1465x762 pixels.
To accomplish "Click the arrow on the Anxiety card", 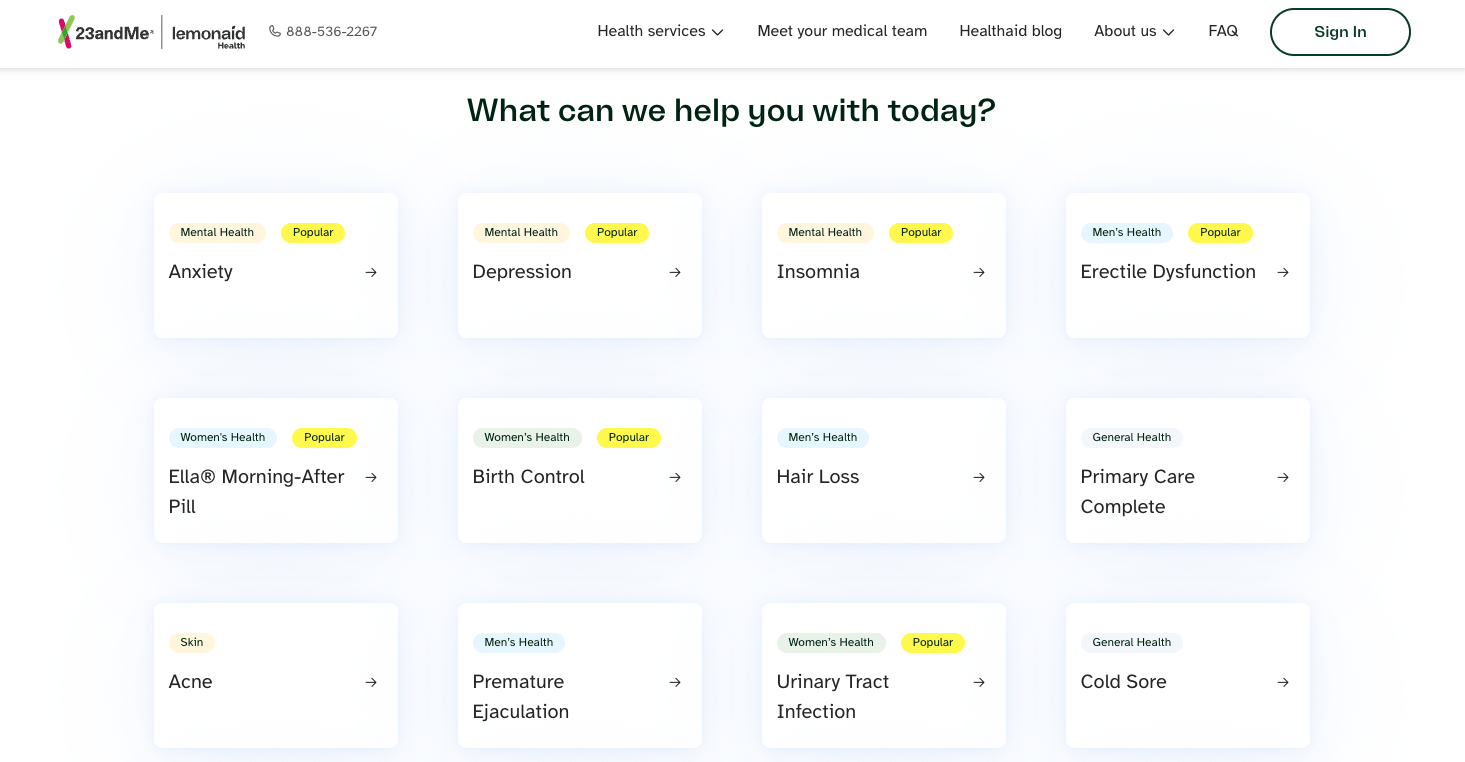I will 370,272.
